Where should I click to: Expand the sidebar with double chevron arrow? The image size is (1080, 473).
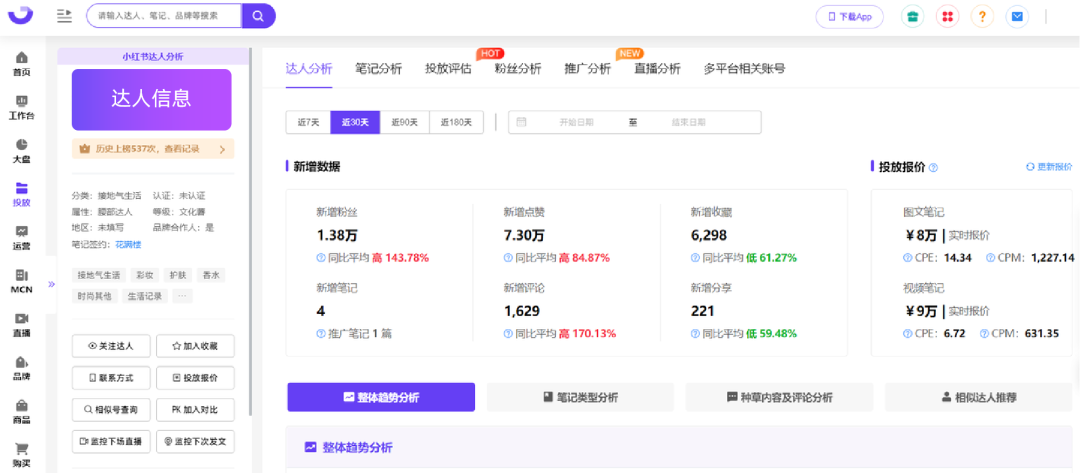coord(51,284)
